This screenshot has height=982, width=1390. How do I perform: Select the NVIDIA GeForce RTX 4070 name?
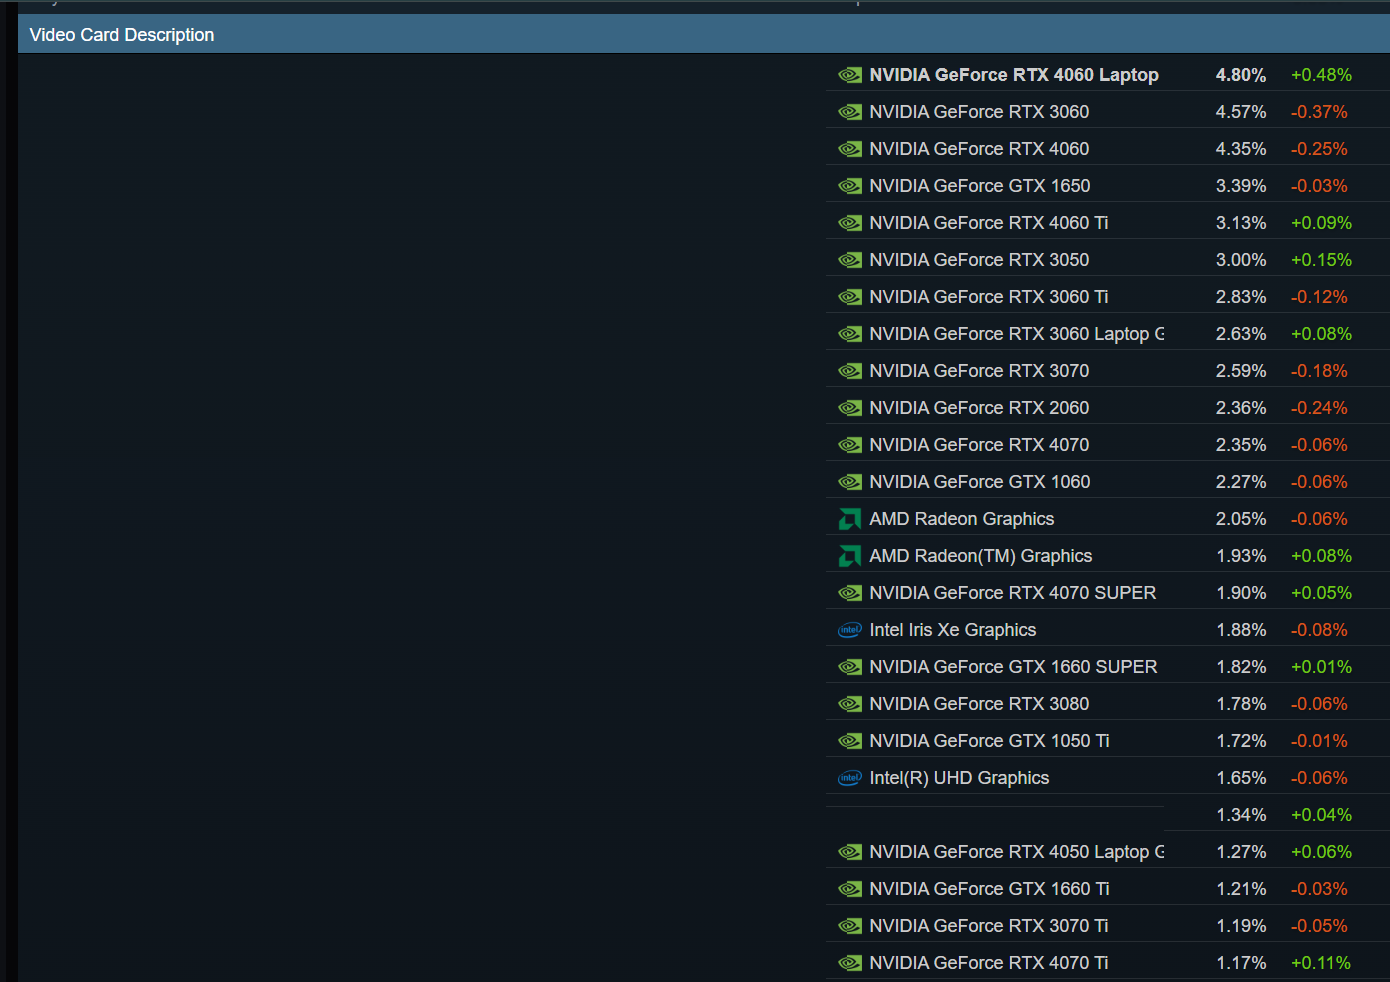(979, 445)
